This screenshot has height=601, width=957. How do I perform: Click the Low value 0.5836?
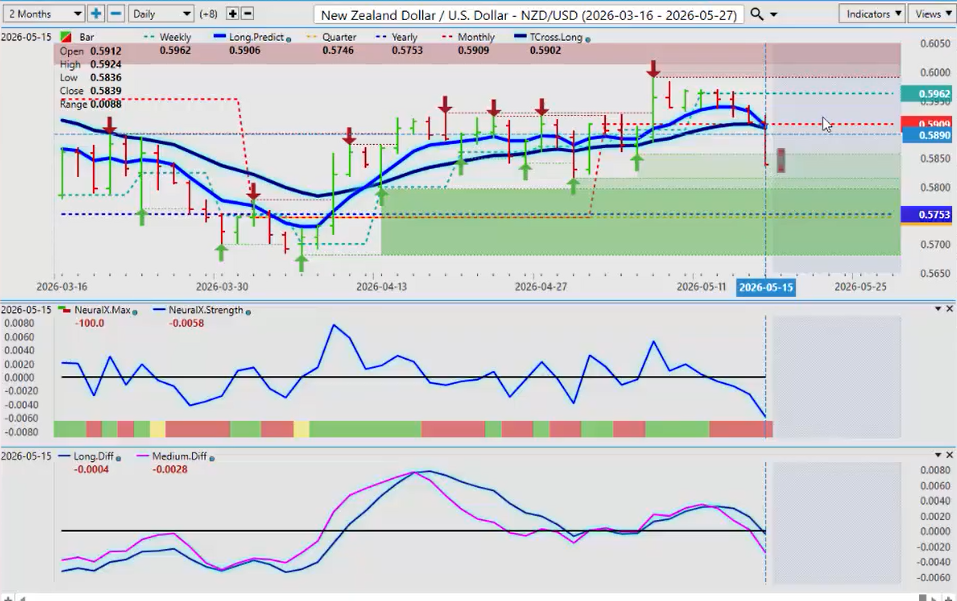105,77
